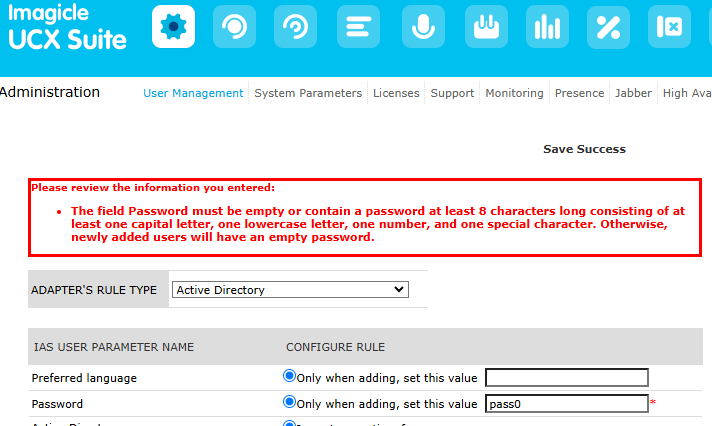Click the partially visible X-box icon
This screenshot has width=712, height=426.
pyautogui.click(x=670, y=27)
